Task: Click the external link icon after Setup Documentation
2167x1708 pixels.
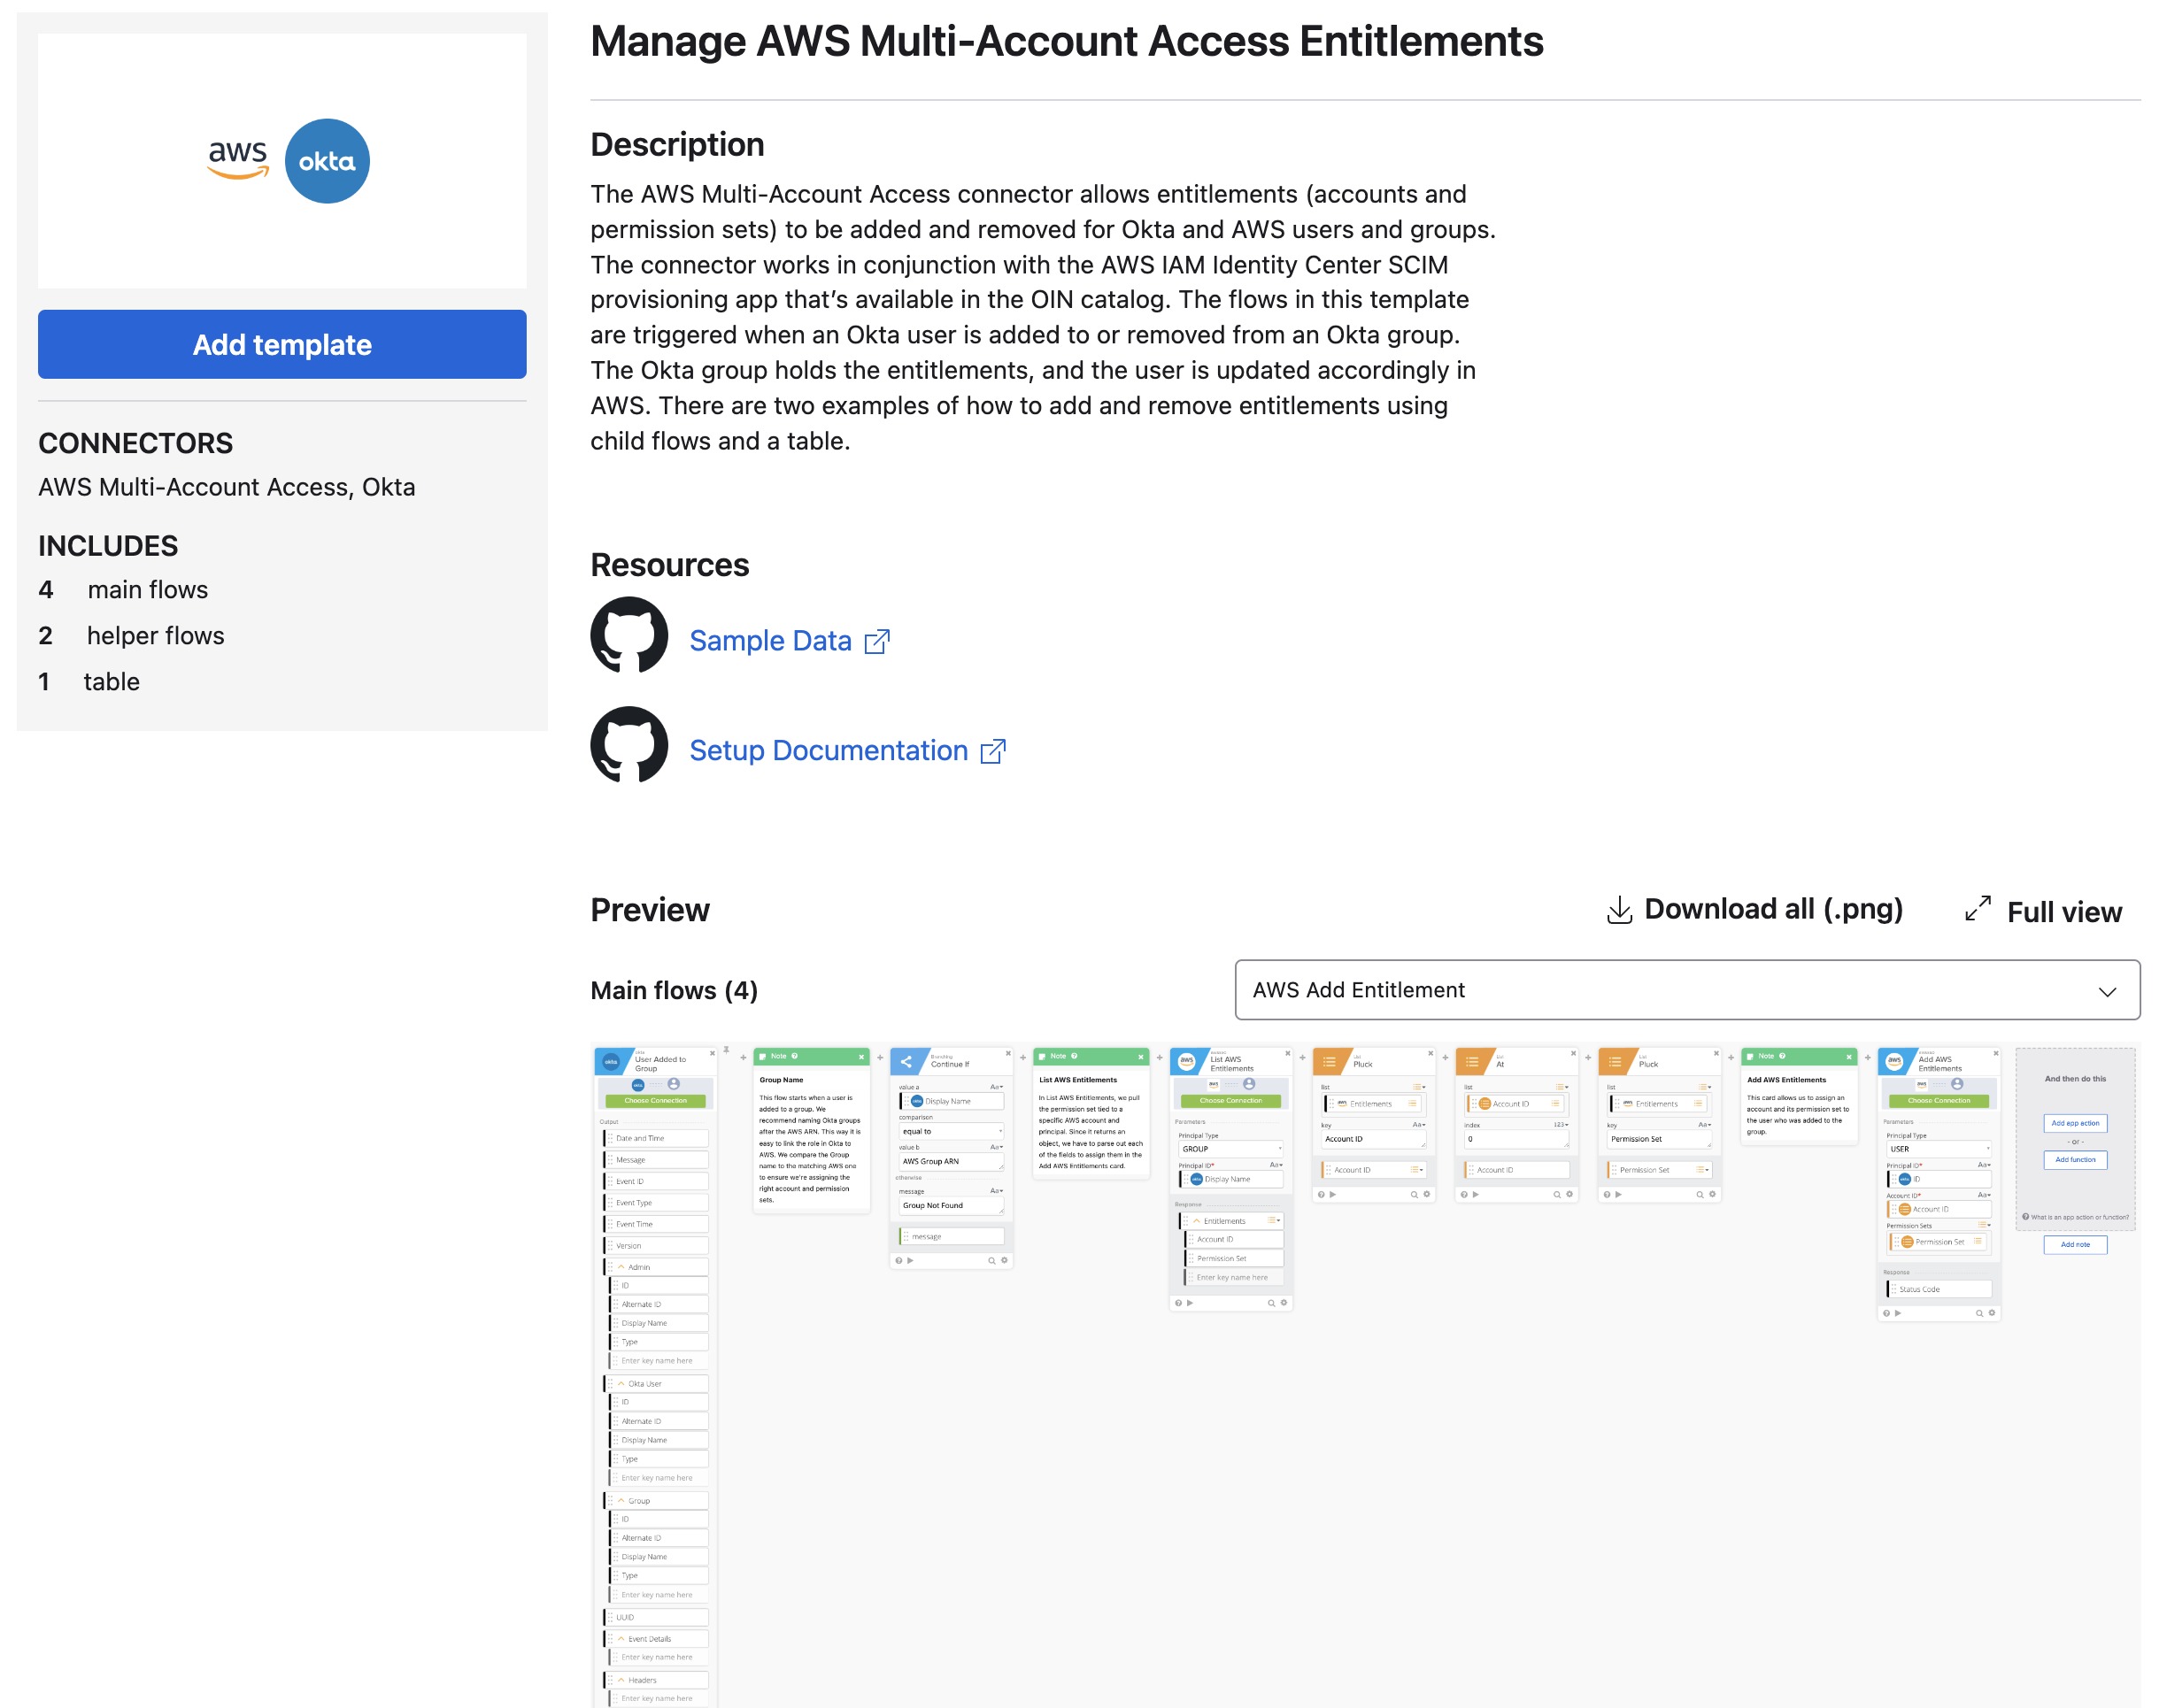Action: (x=993, y=751)
